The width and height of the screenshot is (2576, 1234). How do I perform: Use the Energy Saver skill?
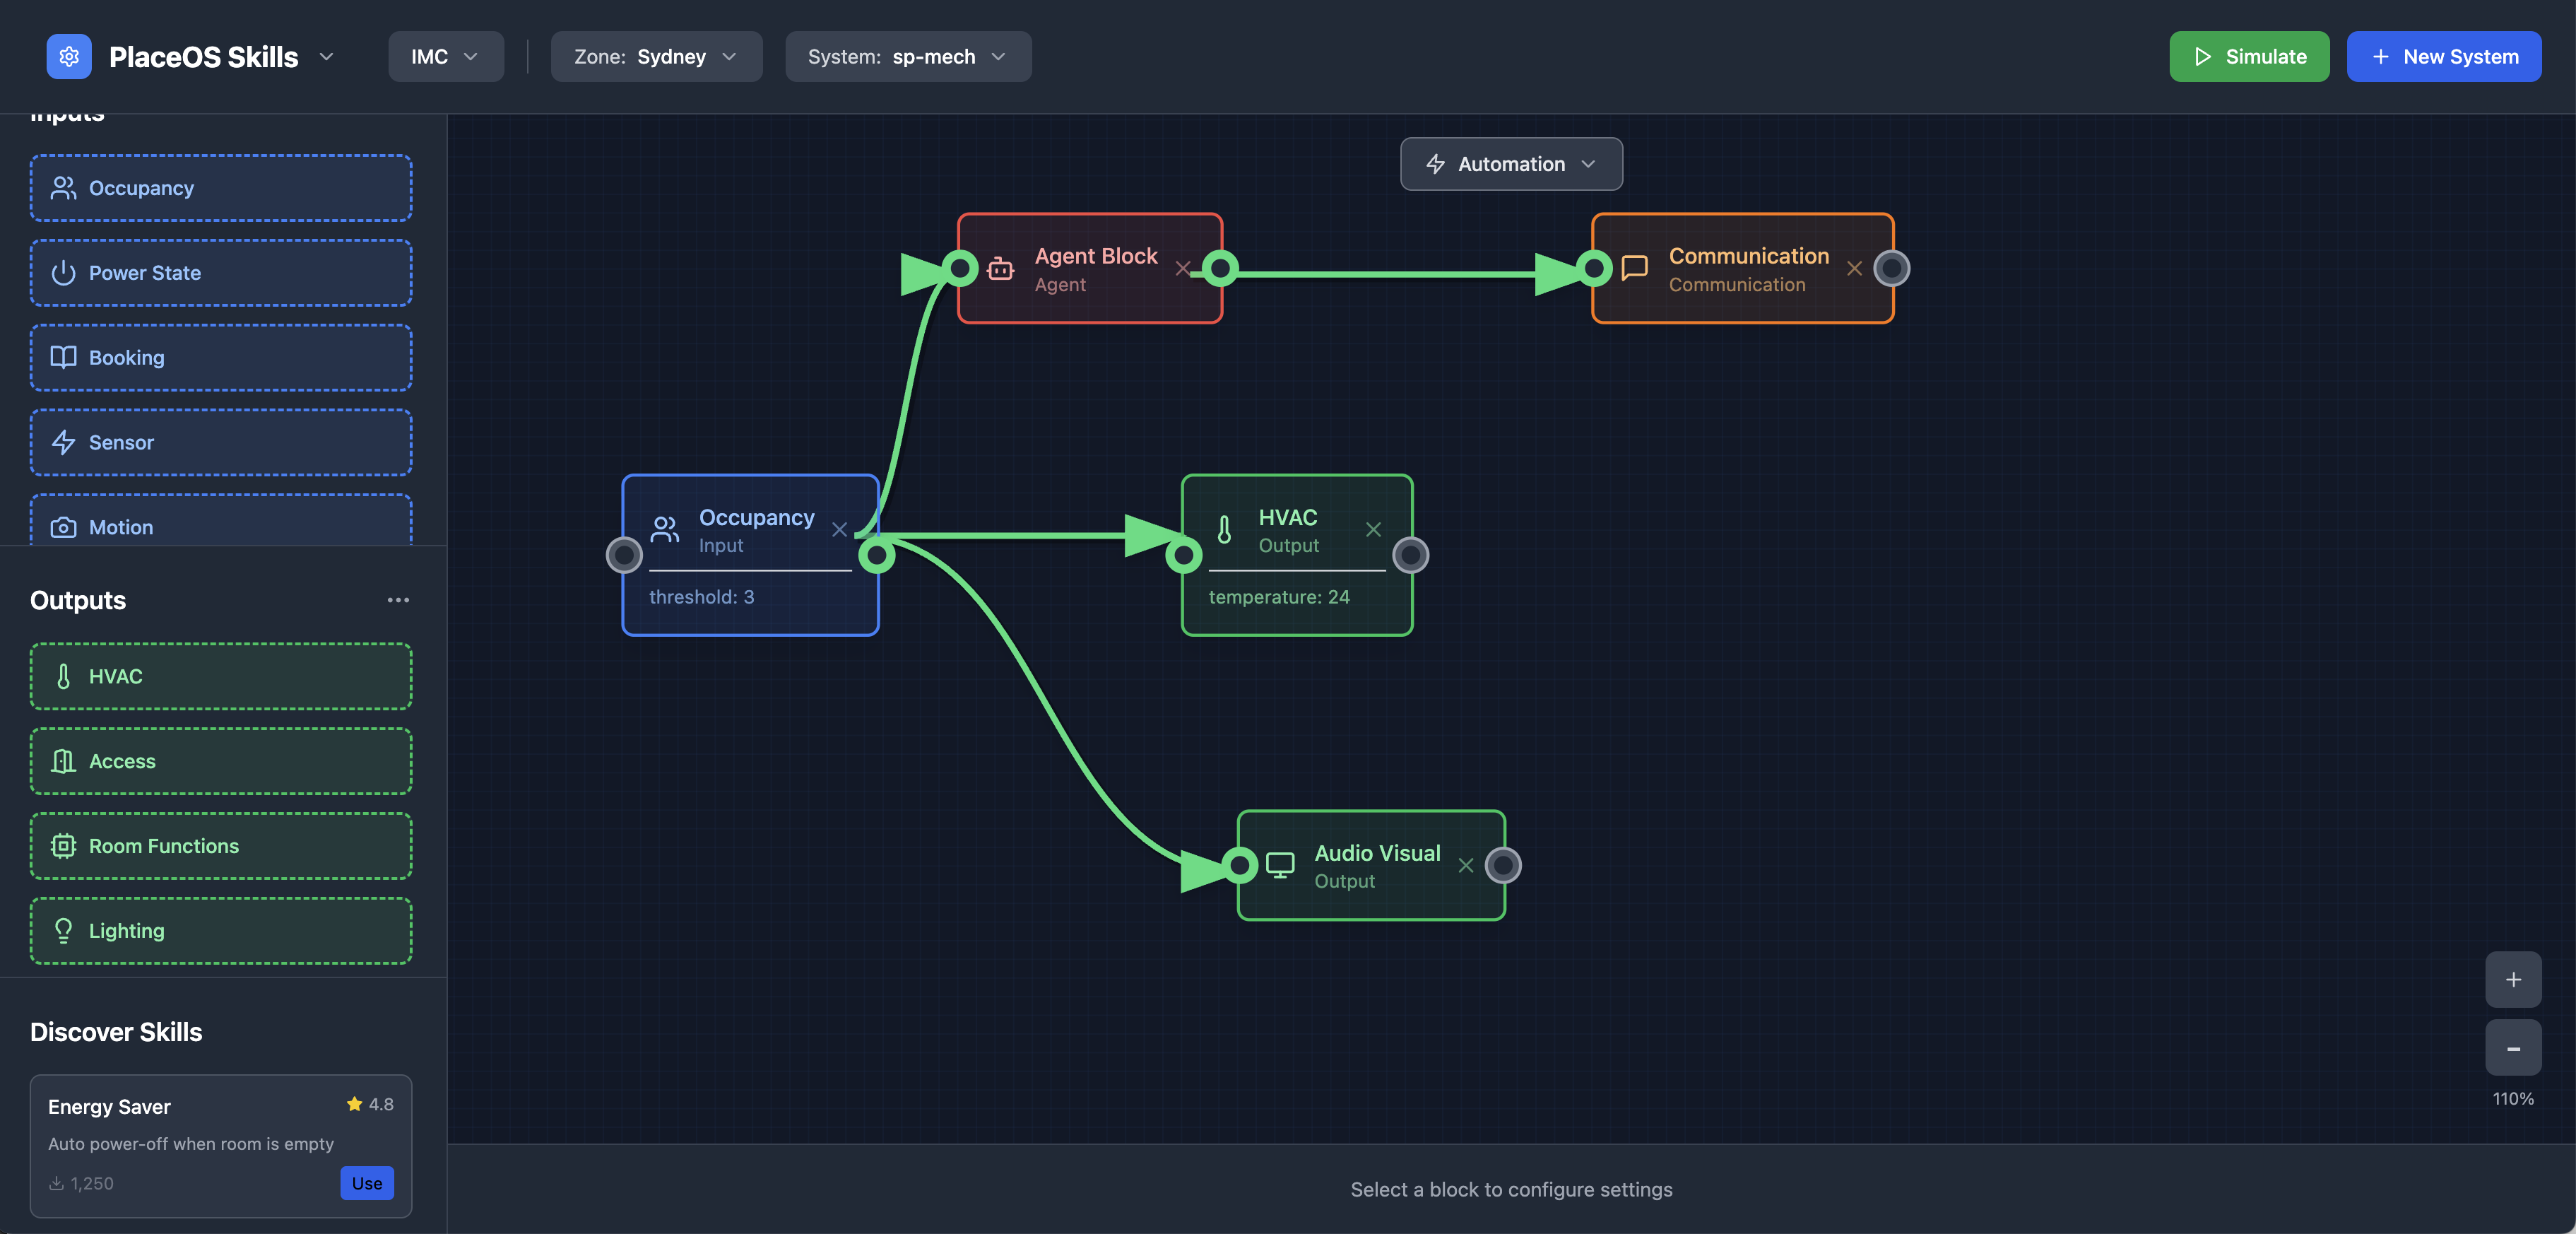pyautogui.click(x=366, y=1183)
